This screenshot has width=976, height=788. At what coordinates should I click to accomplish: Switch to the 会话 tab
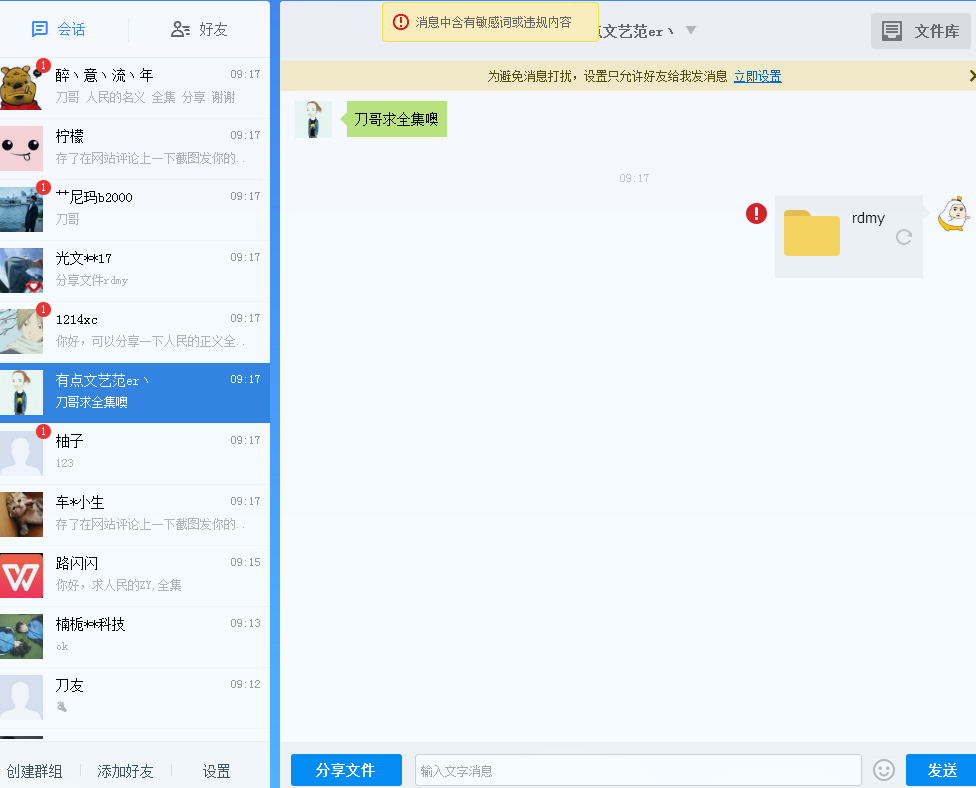click(58, 29)
